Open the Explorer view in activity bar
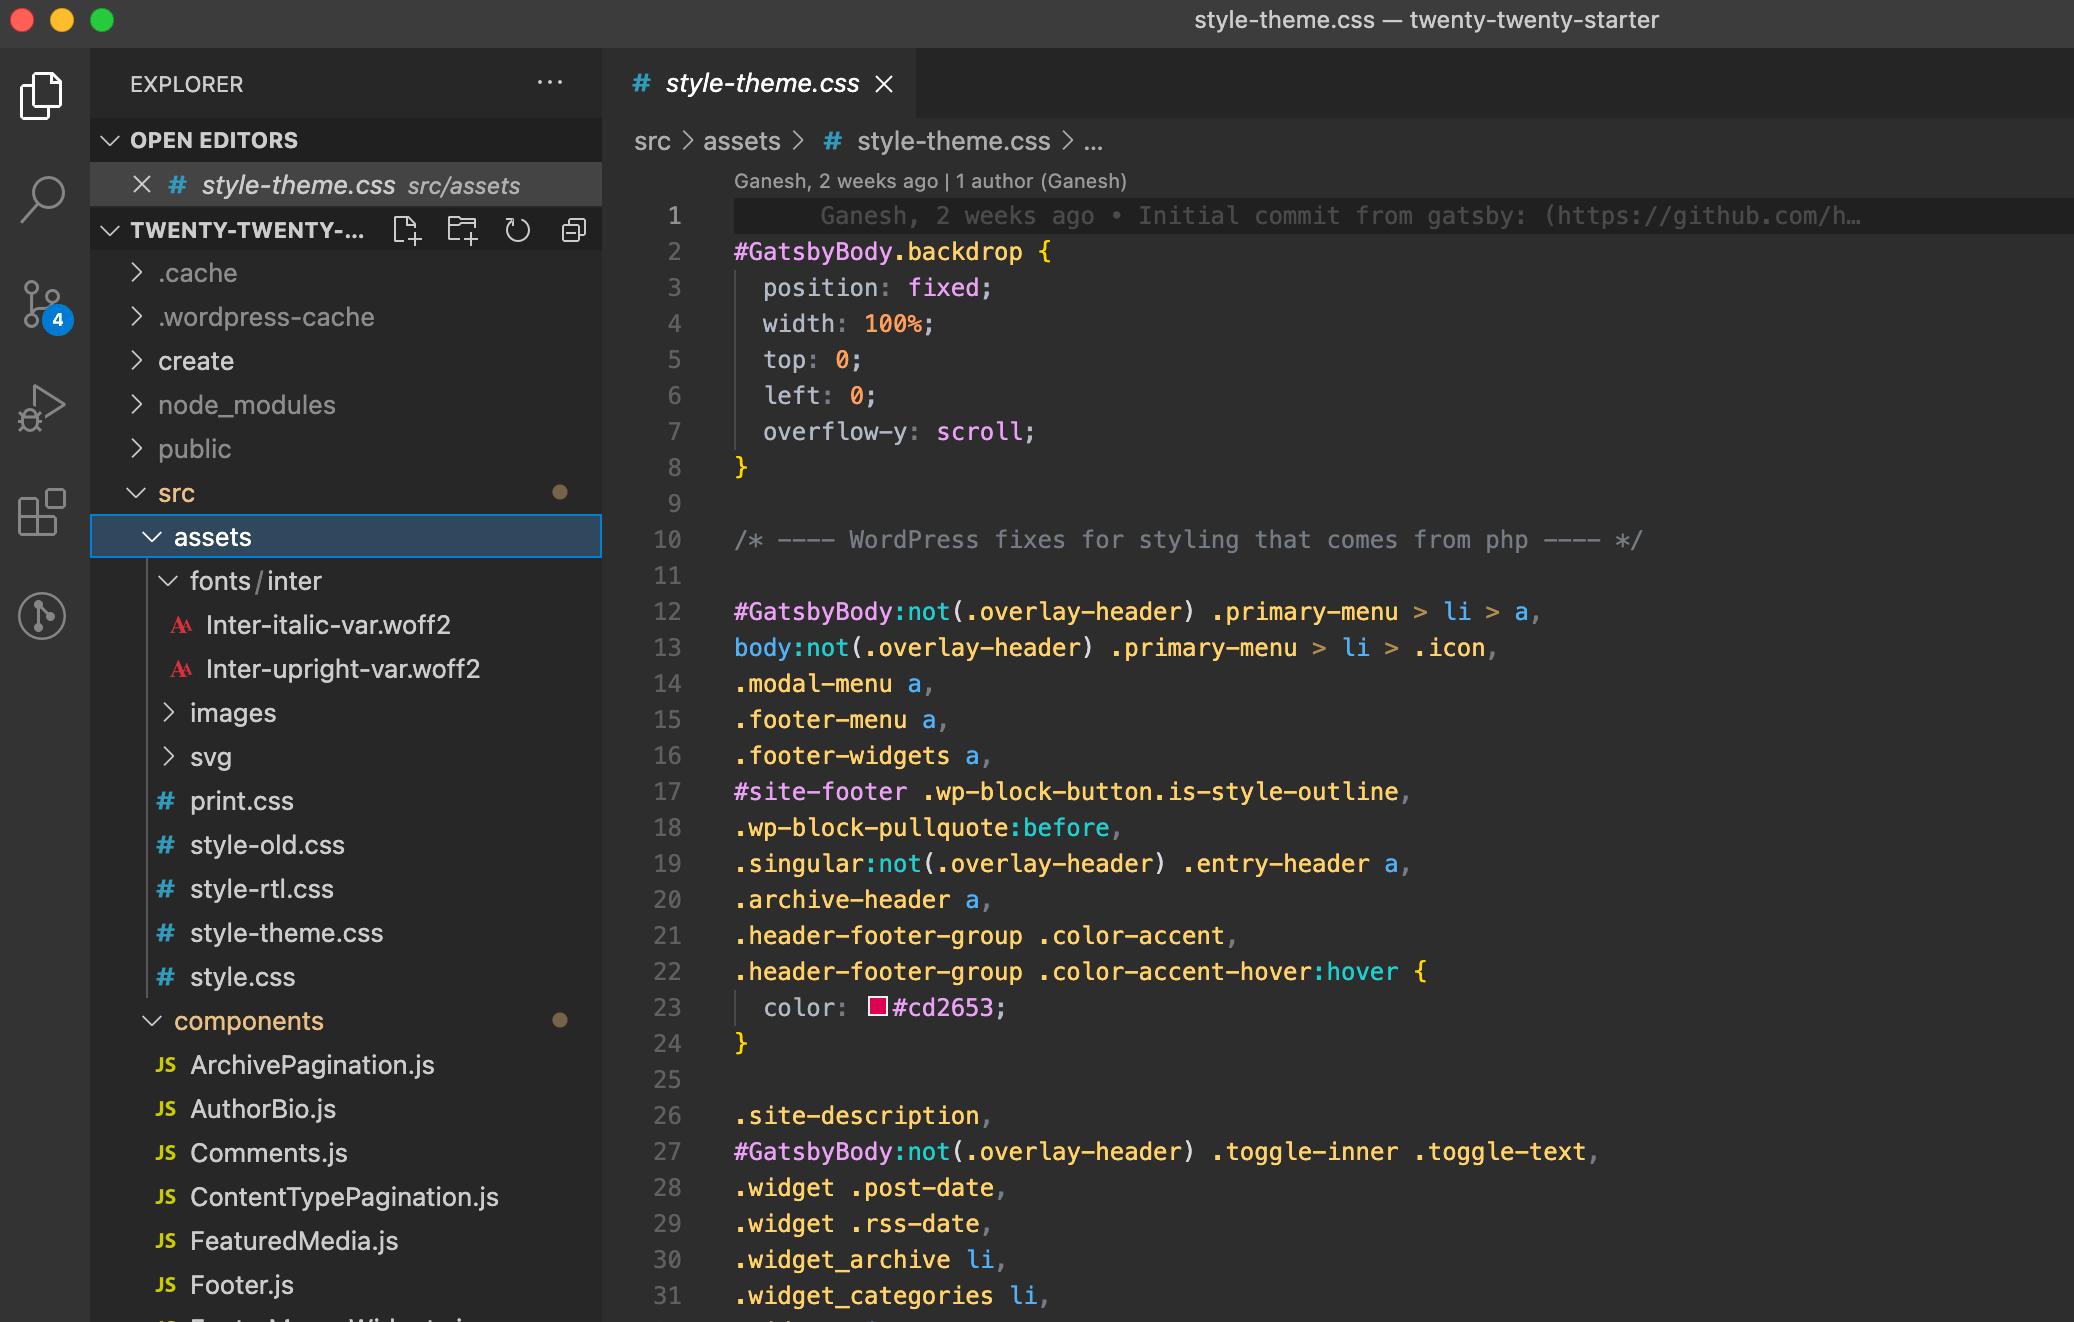Image resolution: width=2074 pixels, height=1322 pixels. point(42,95)
